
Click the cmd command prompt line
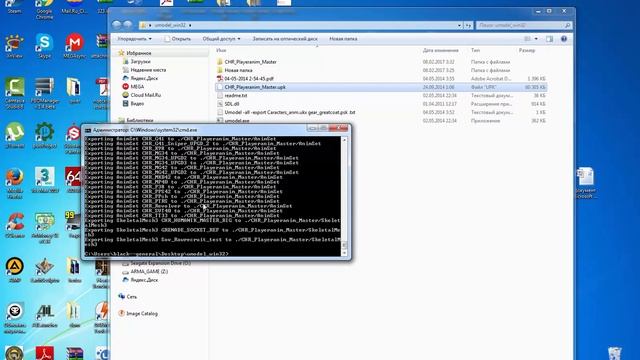[x=157, y=254]
